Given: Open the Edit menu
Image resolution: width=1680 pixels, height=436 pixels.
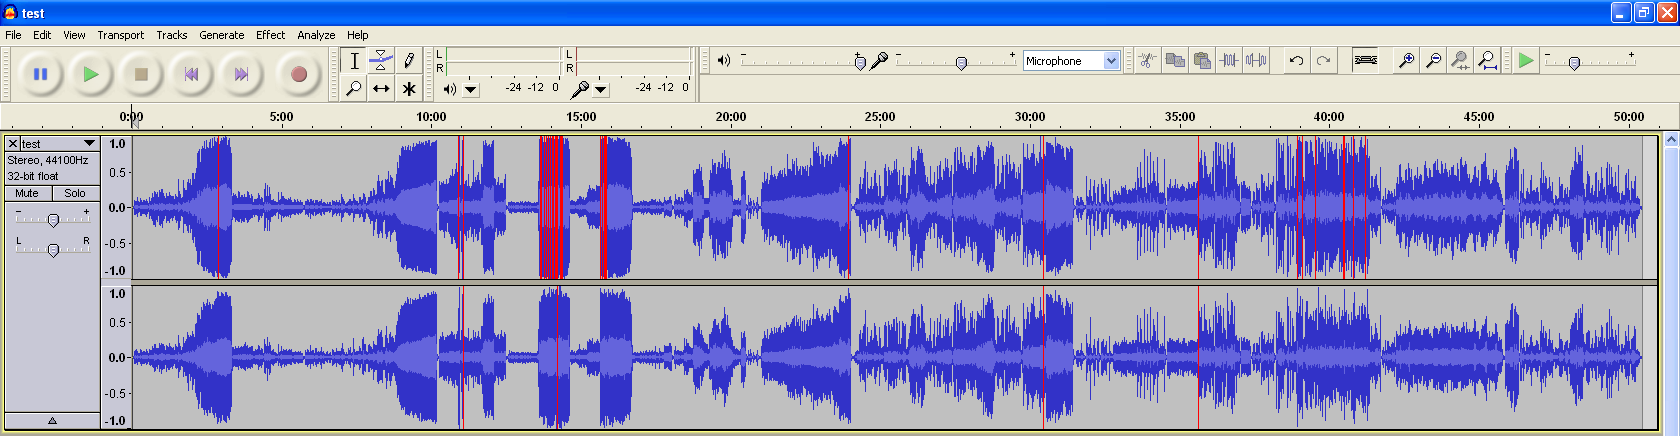Looking at the screenshot, I should click(42, 34).
